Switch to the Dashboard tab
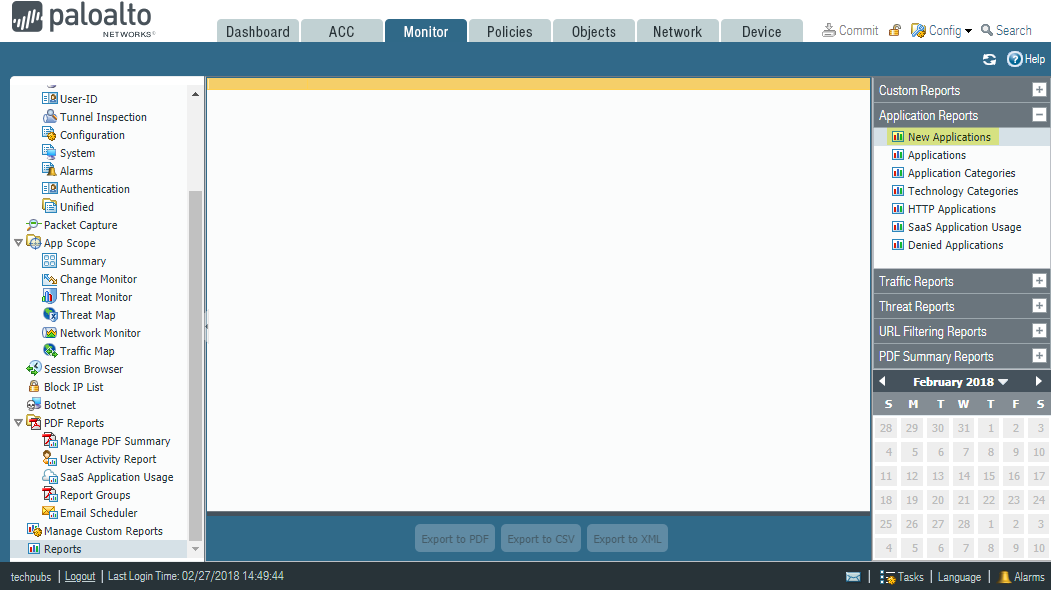This screenshot has height=590, width=1051. point(258,32)
